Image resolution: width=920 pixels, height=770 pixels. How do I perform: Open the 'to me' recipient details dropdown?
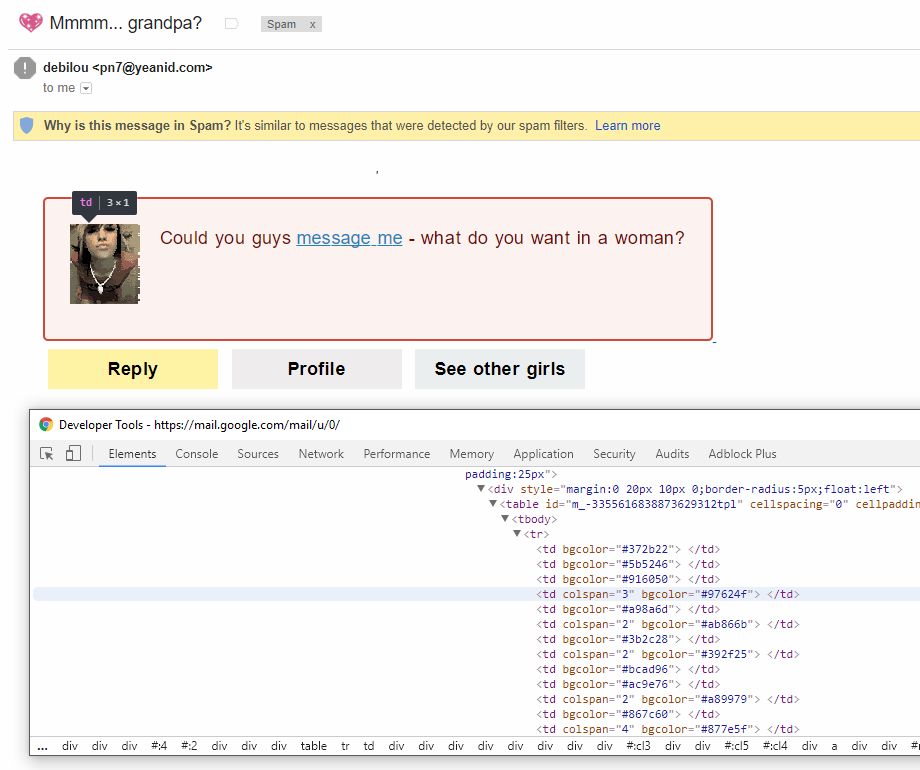[86, 88]
